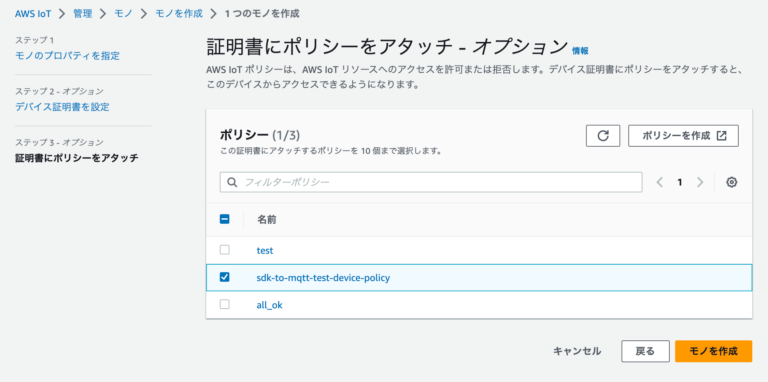
Task: Check the all_ok policy checkbox
Action: tap(224, 304)
